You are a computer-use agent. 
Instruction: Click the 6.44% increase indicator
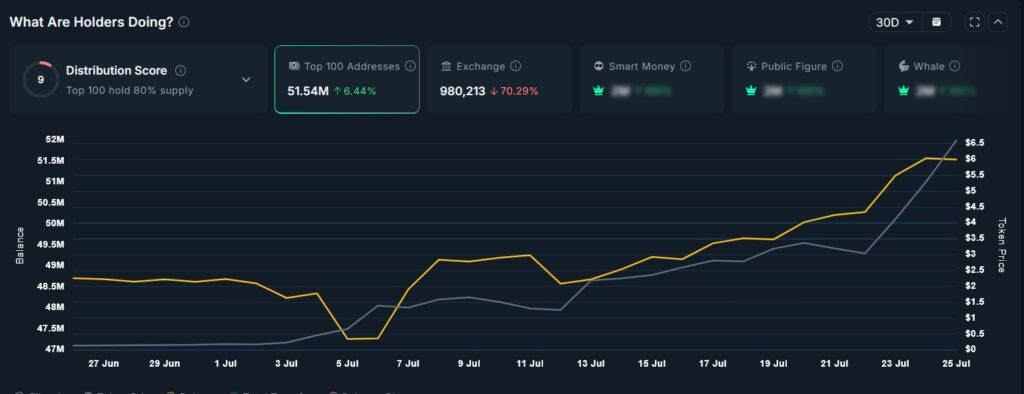(x=355, y=91)
